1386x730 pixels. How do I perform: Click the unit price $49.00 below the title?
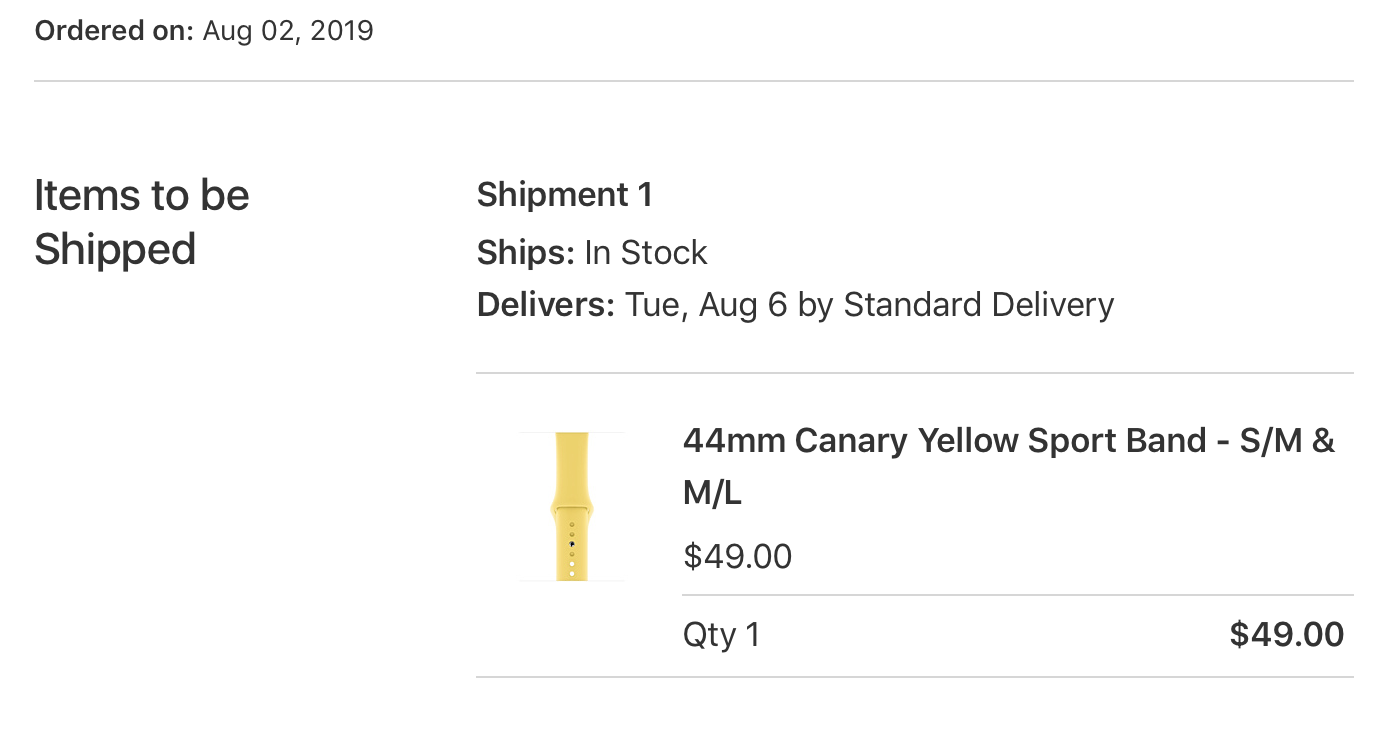[738, 556]
